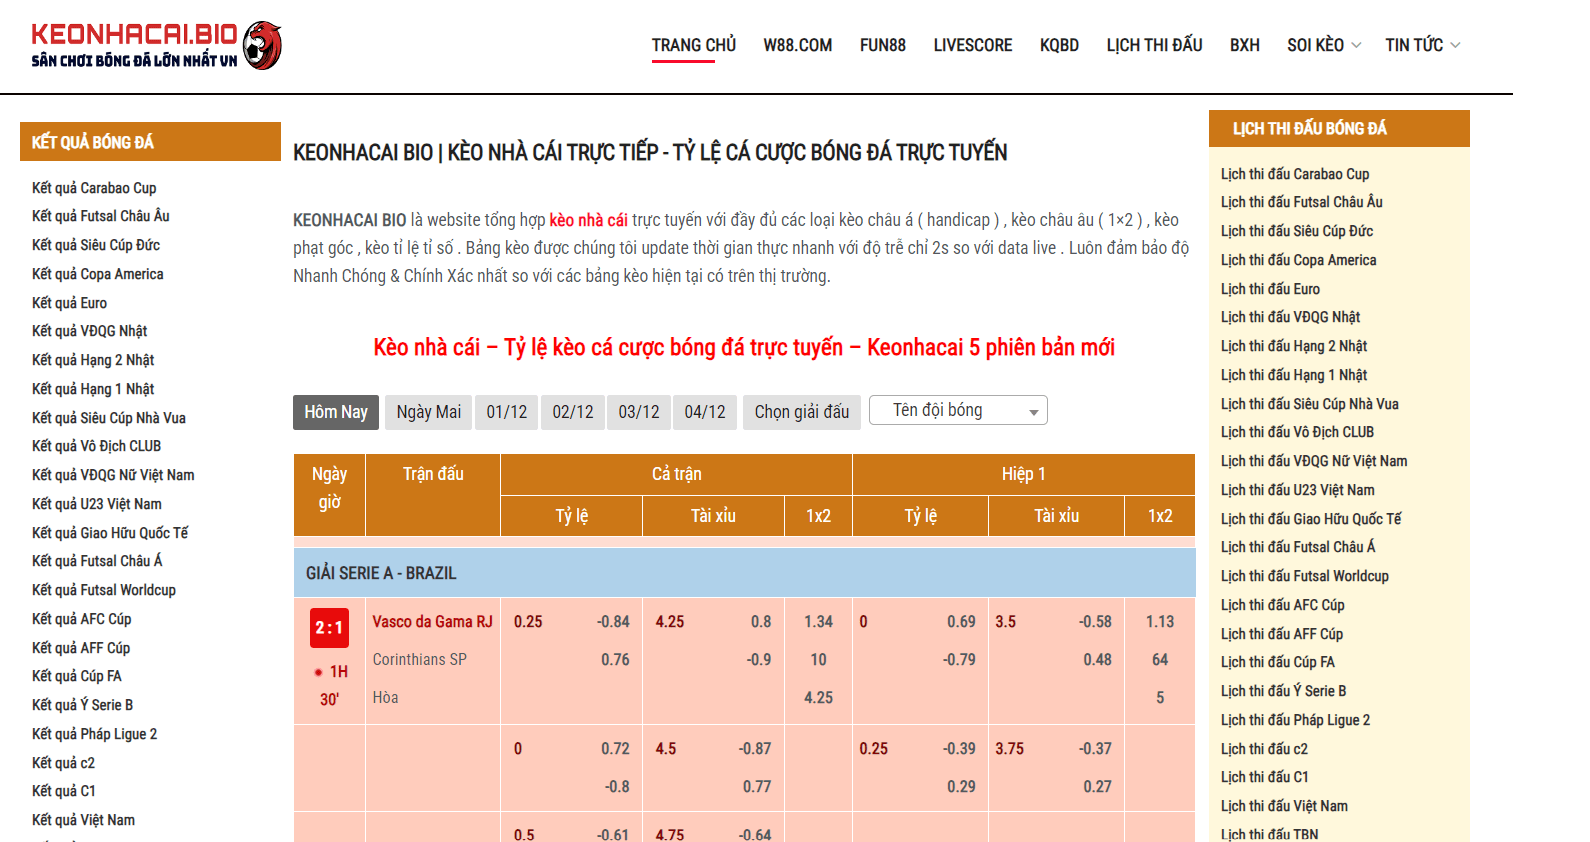
Task: Open the FUN88 menu item
Action: pos(882,45)
